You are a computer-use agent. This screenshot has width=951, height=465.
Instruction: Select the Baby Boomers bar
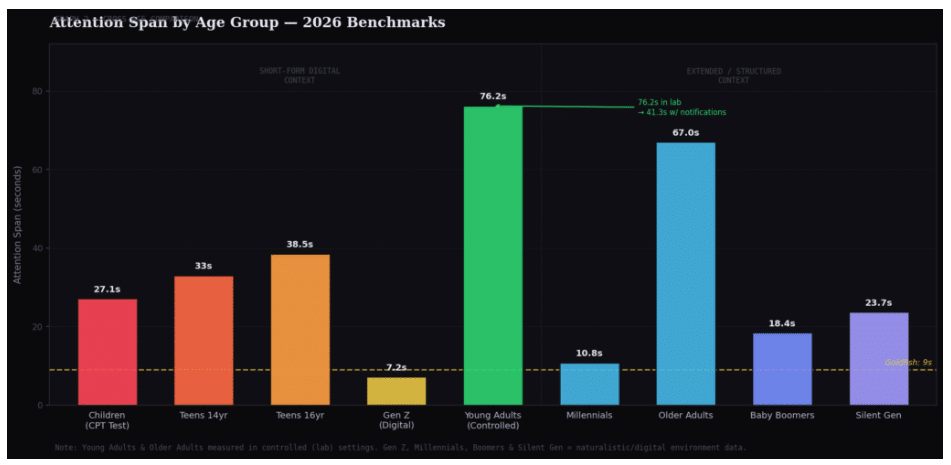[x=782, y=369]
